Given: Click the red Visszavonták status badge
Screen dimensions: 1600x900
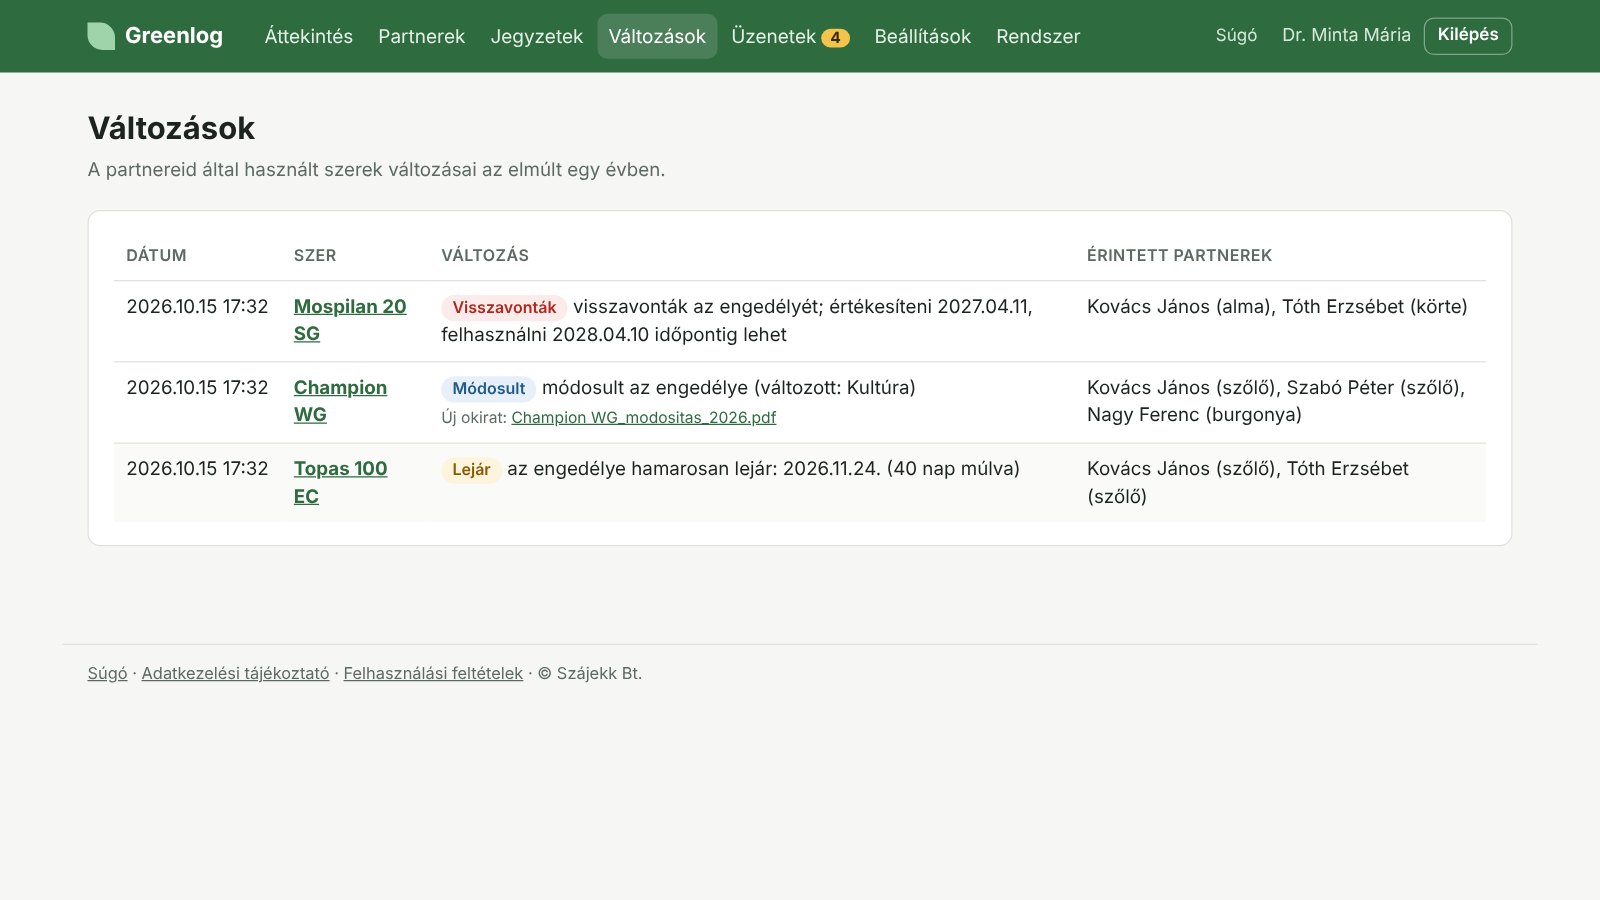Looking at the screenshot, I should click(504, 308).
